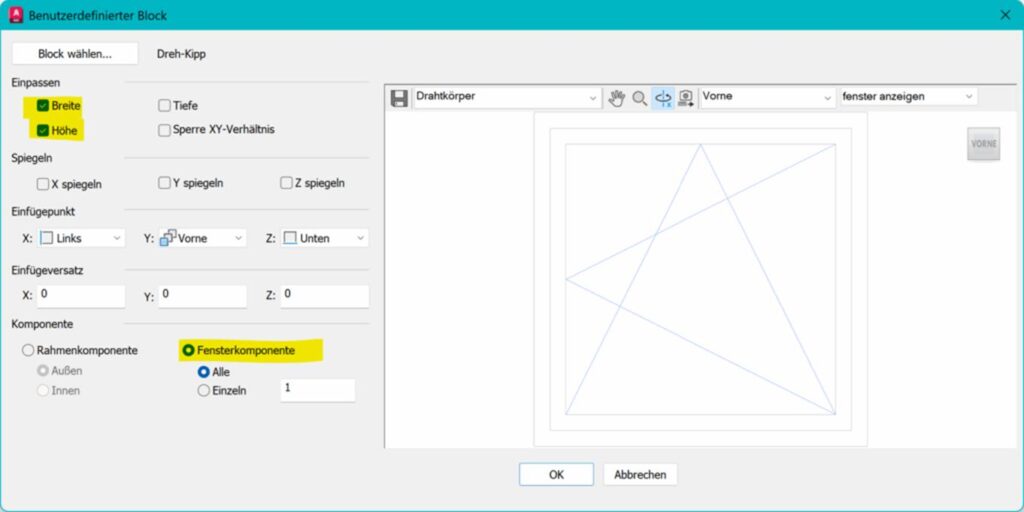Click the Einpassen section label
The height and width of the screenshot is (512, 1024).
(x=36, y=83)
